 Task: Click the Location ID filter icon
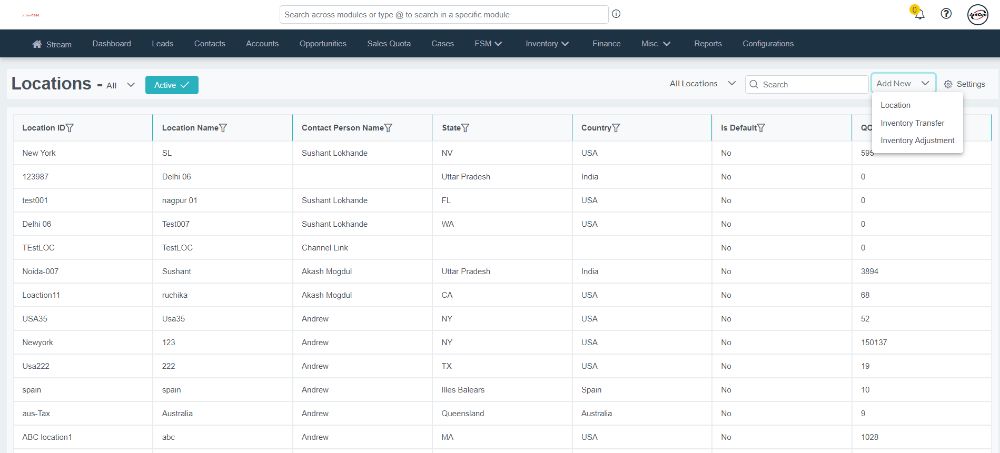coord(70,128)
